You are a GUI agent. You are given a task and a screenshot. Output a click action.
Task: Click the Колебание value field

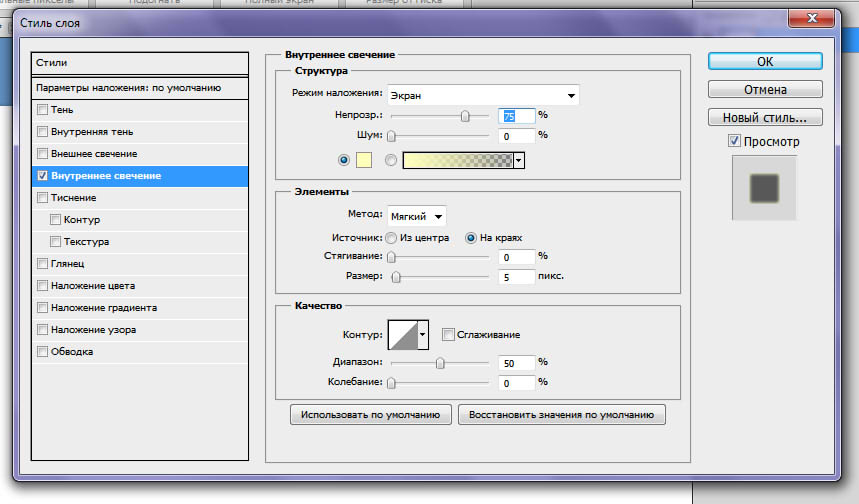click(516, 383)
